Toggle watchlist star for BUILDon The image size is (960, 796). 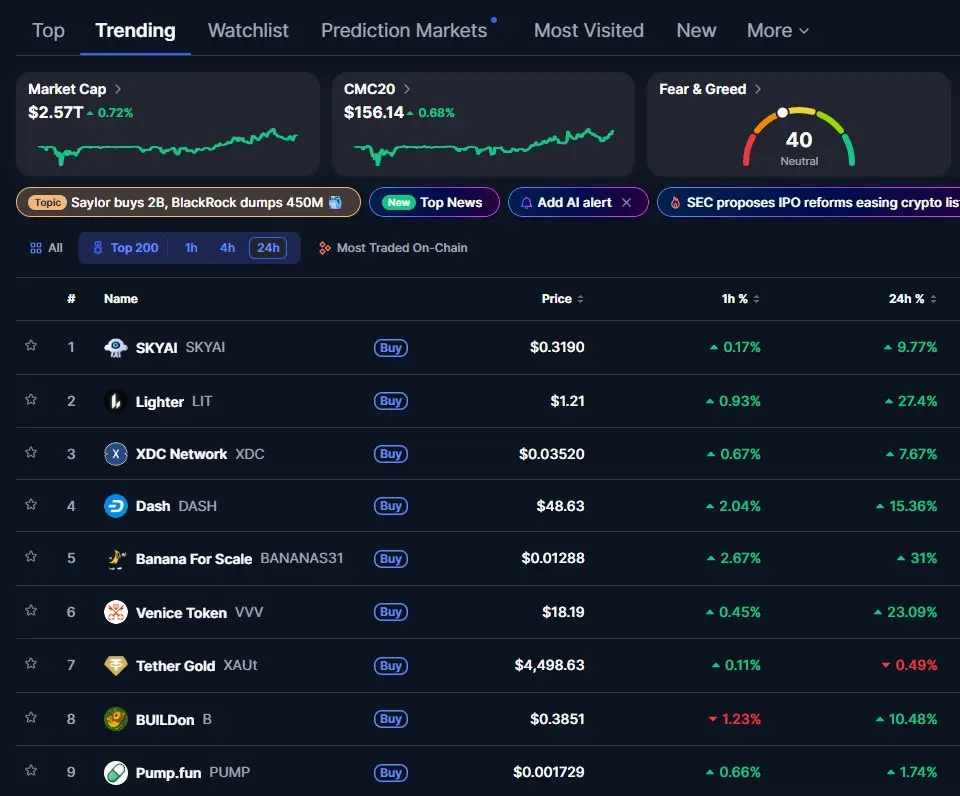coord(31,717)
